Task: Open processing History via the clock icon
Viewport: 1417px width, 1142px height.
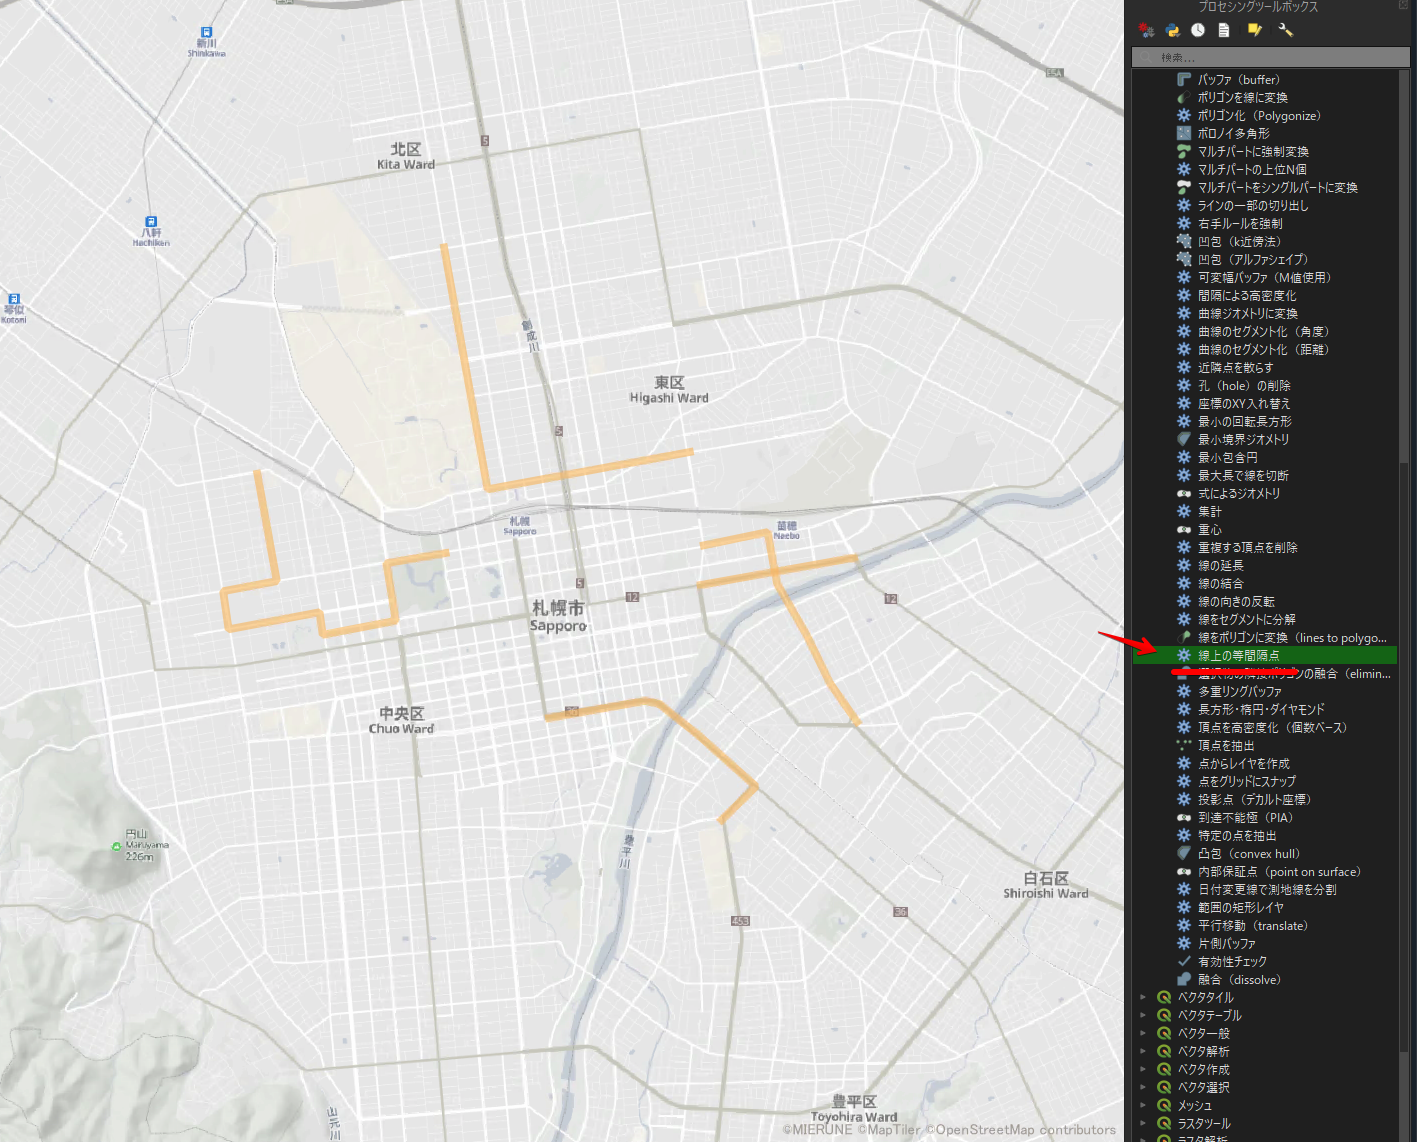Action: click(x=1198, y=31)
